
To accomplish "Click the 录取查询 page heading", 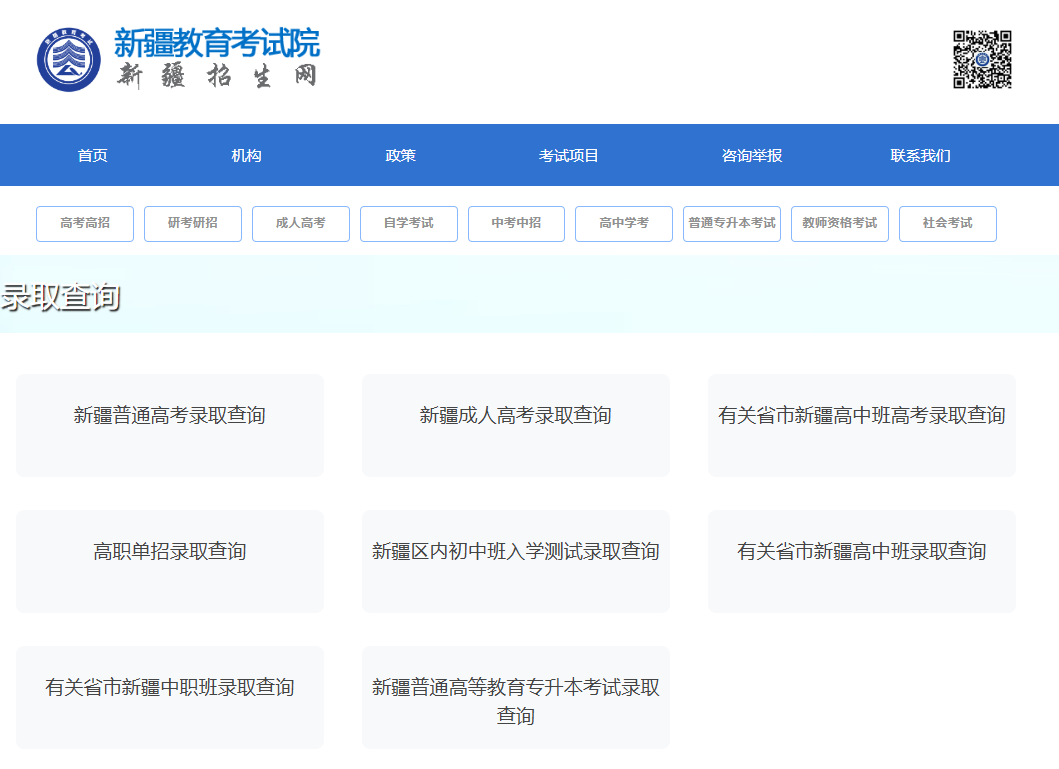I will [61, 297].
